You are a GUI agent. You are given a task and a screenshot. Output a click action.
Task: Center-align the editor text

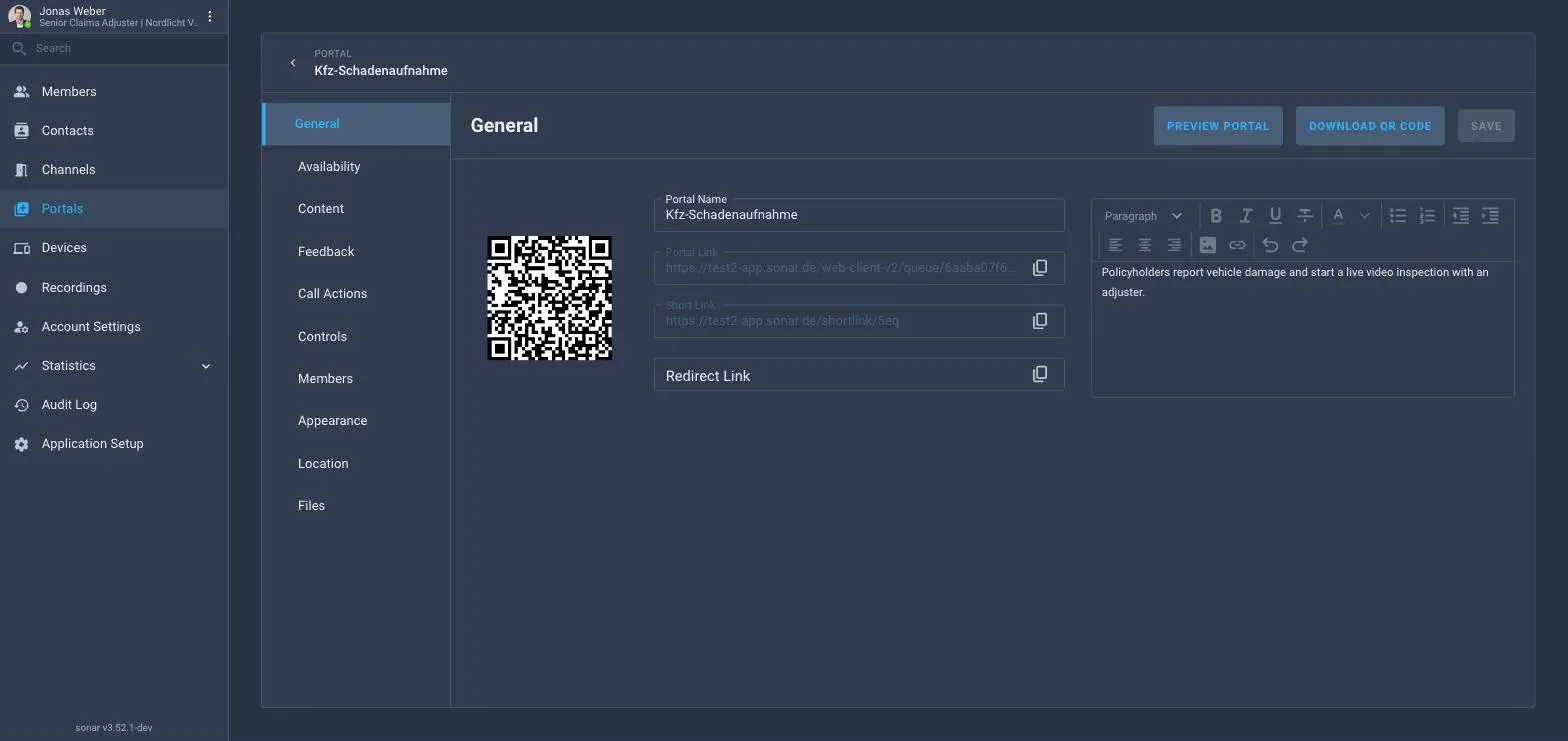click(1145, 245)
